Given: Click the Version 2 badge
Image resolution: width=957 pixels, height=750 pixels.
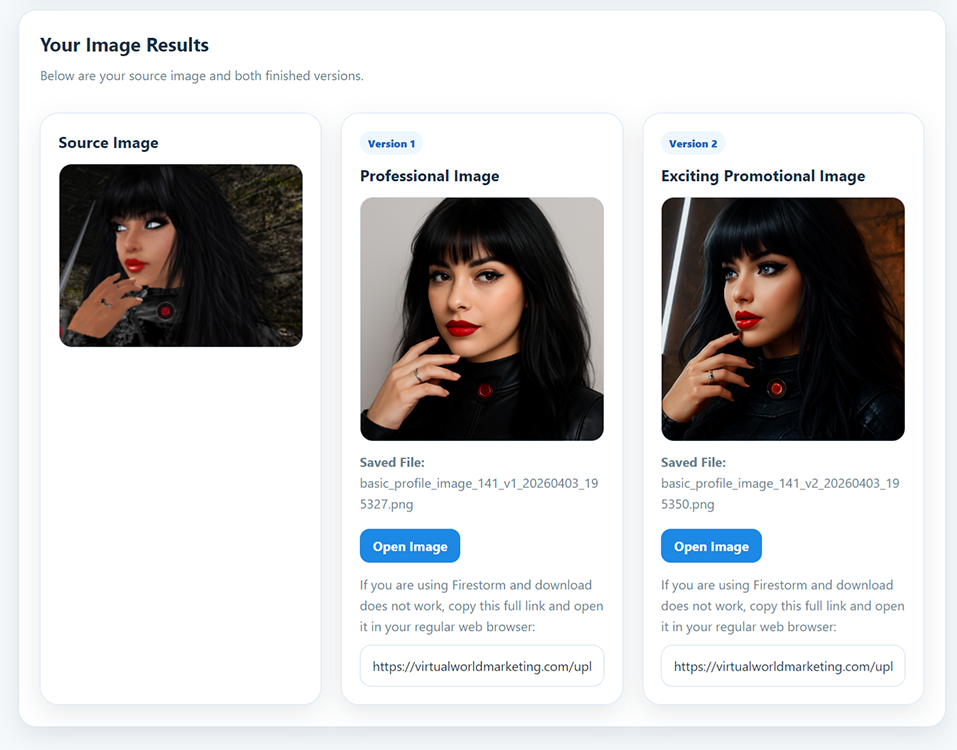Looking at the screenshot, I should [693, 144].
